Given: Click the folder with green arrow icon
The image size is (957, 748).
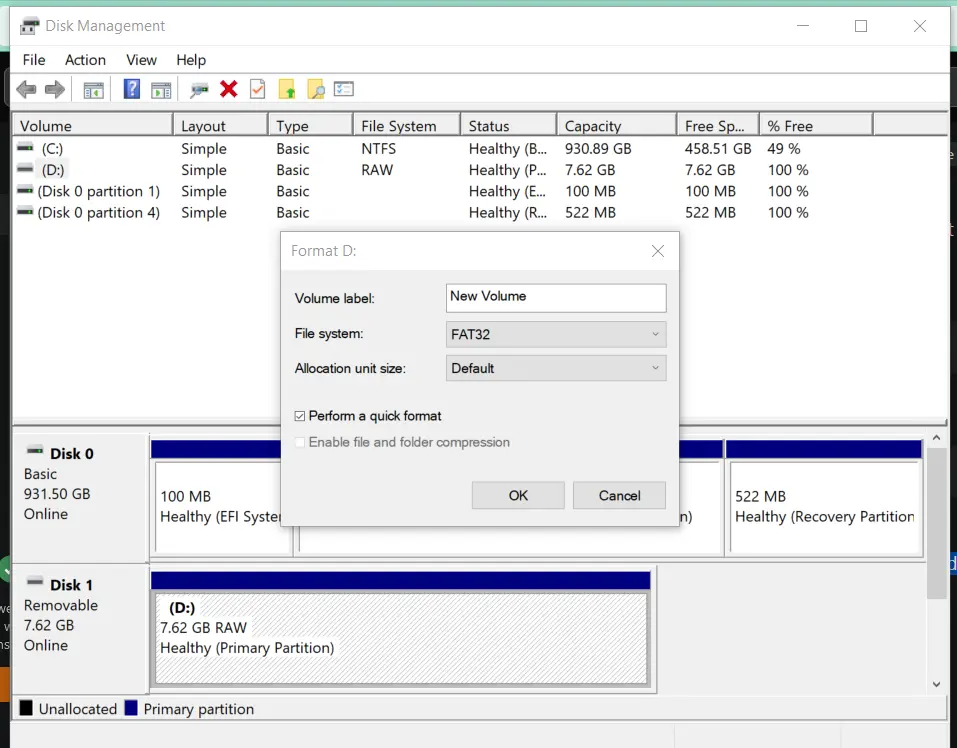Looking at the screenshot, I should tap(286, 90).
